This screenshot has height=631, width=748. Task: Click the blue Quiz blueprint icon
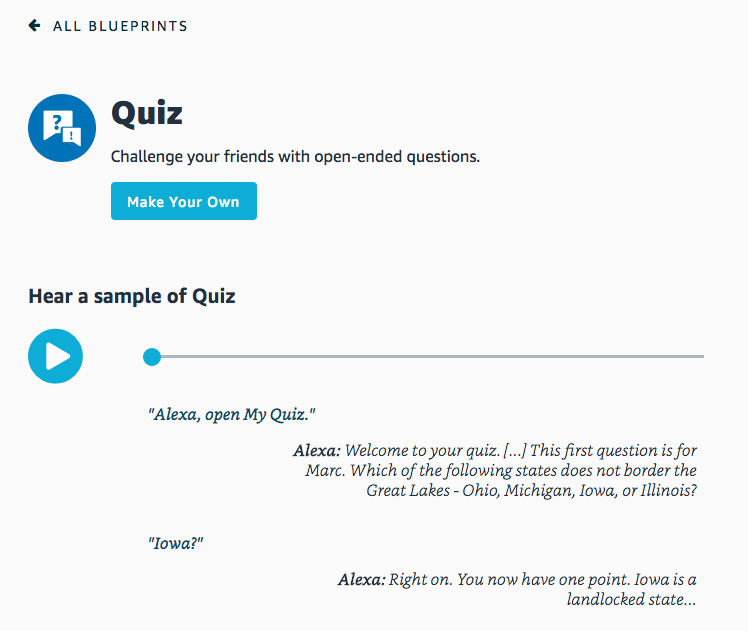point(62,128)
